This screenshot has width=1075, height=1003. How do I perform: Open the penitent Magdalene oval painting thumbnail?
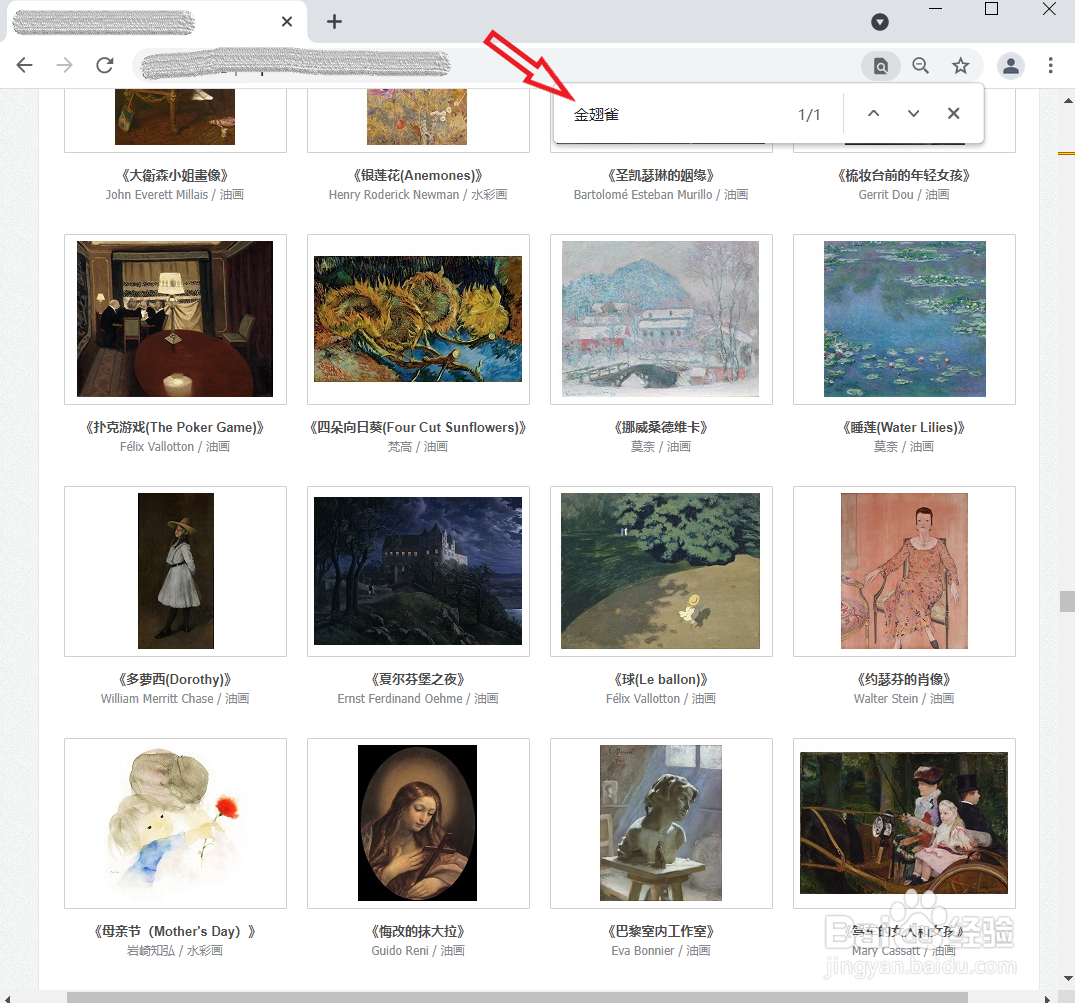[418, 823]
